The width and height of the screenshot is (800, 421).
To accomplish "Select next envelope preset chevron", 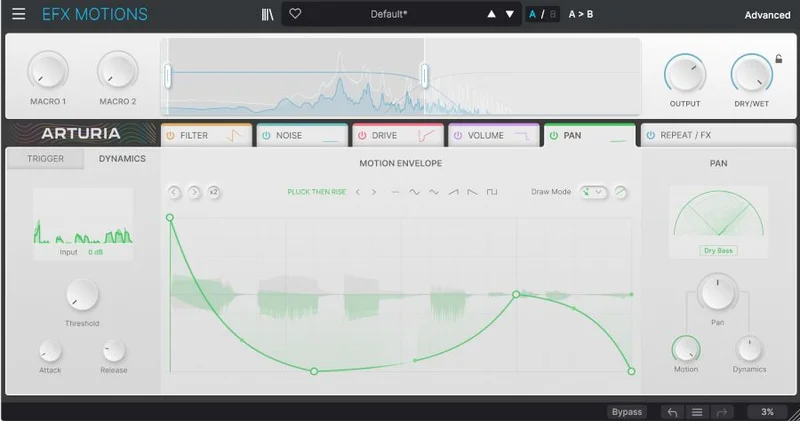I will [374, 192].
